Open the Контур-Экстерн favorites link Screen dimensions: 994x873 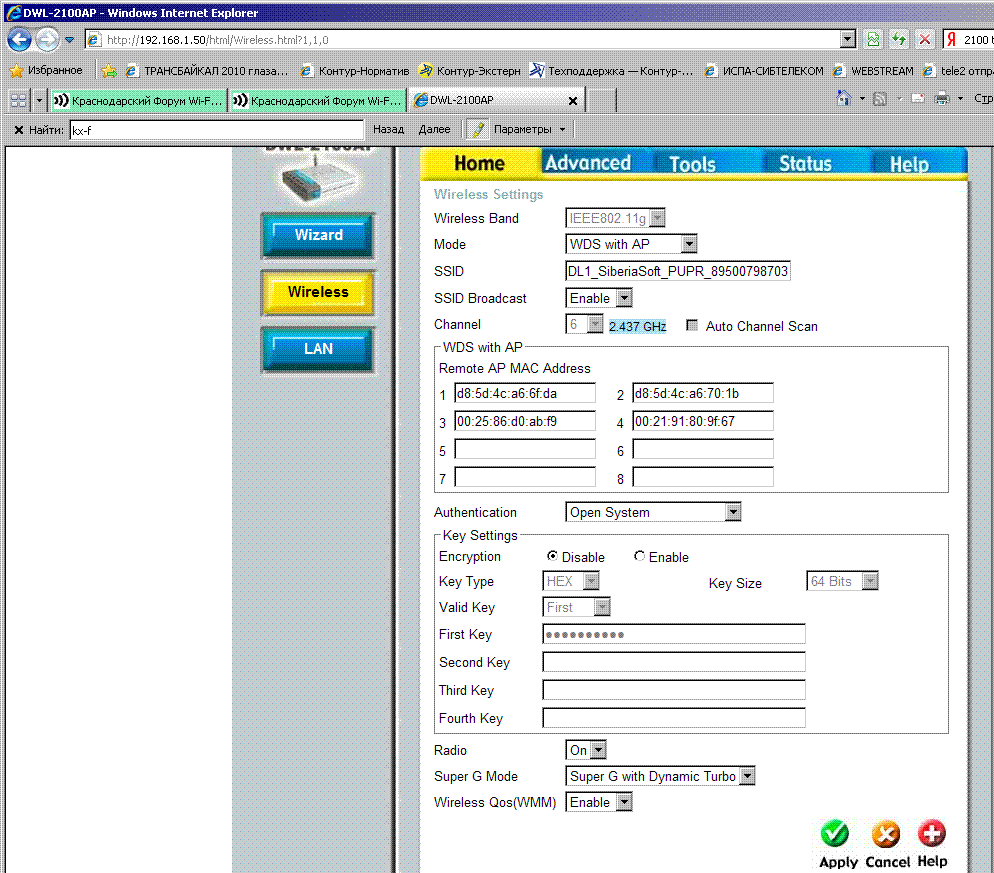pyautogui.click(x=470, y=70)
